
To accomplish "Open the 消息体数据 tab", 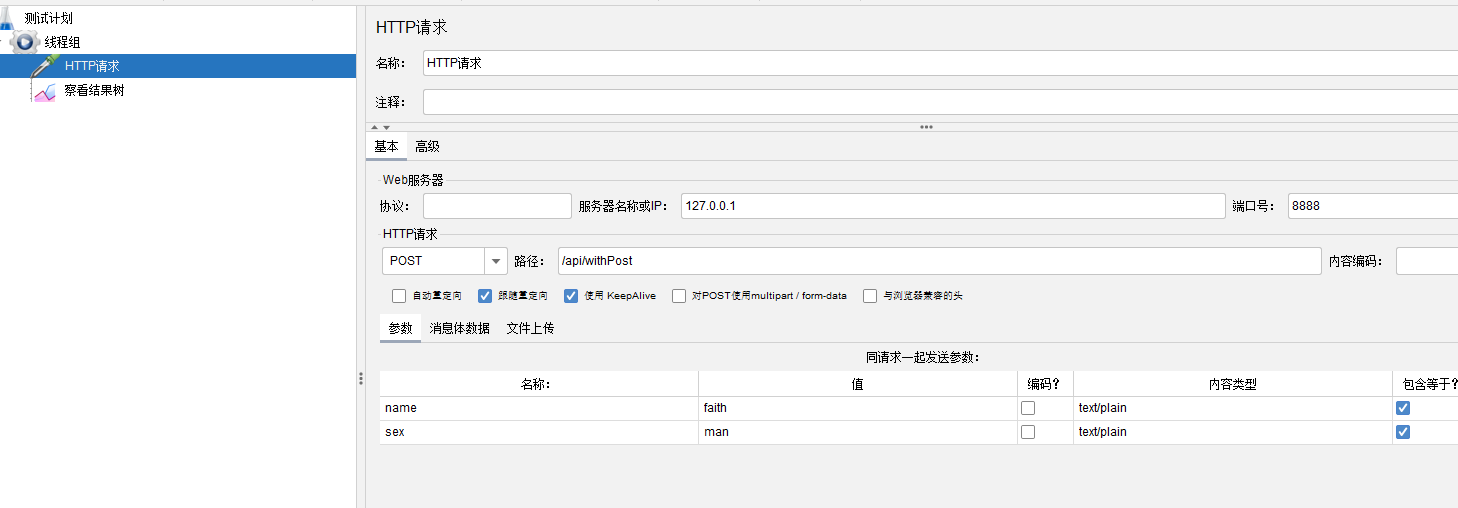I will (460, 328).
